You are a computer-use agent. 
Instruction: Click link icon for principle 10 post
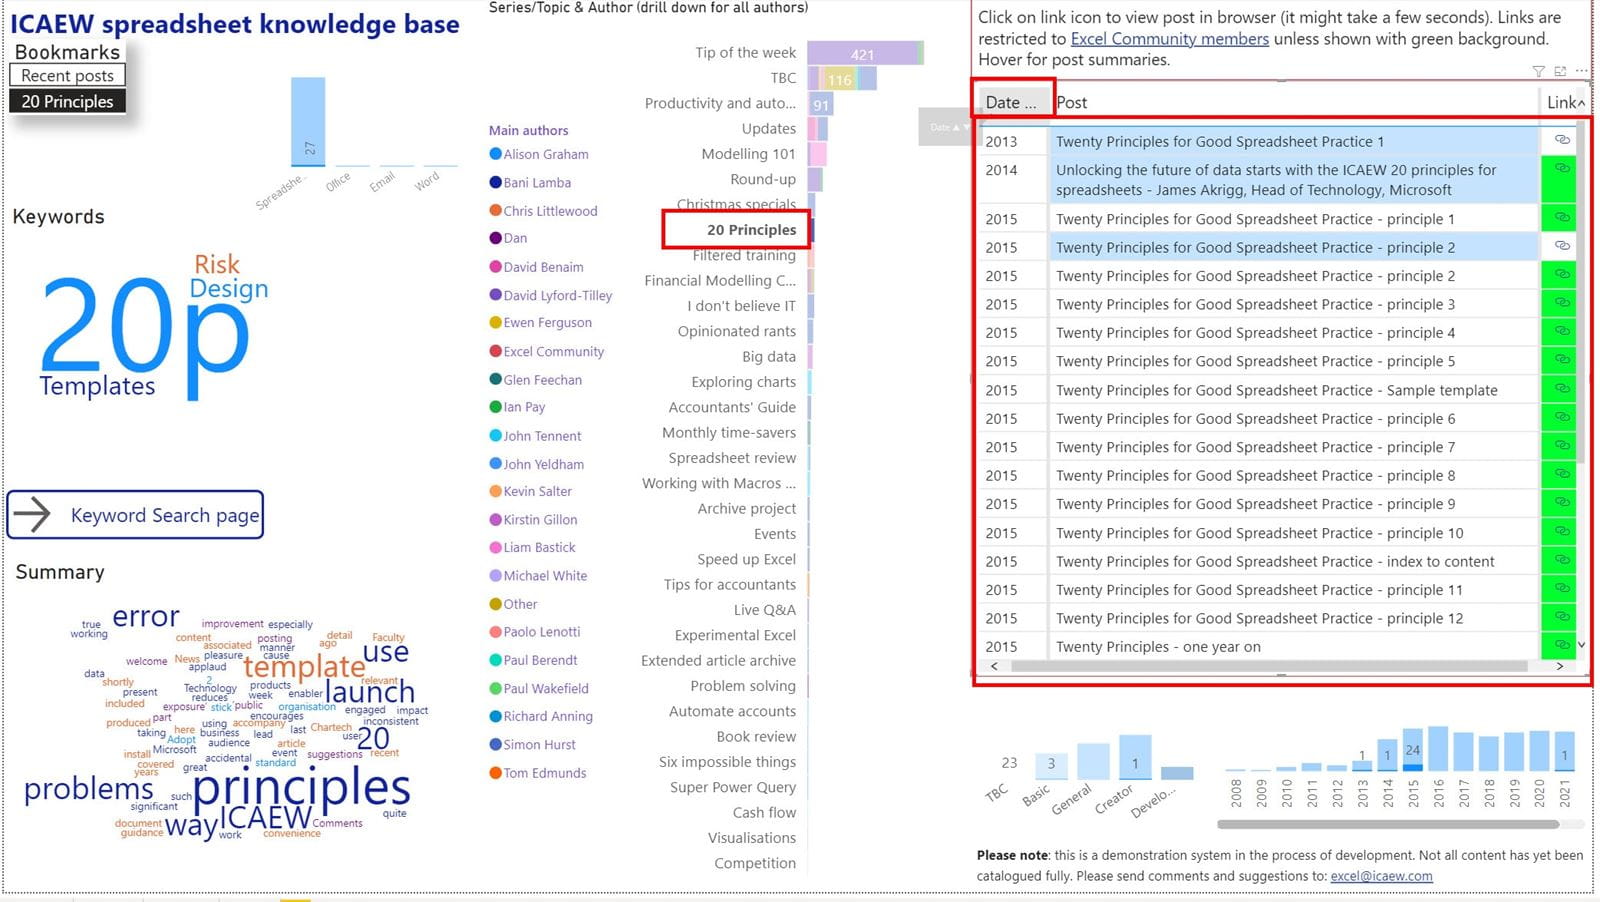(x=1561, y=532)
